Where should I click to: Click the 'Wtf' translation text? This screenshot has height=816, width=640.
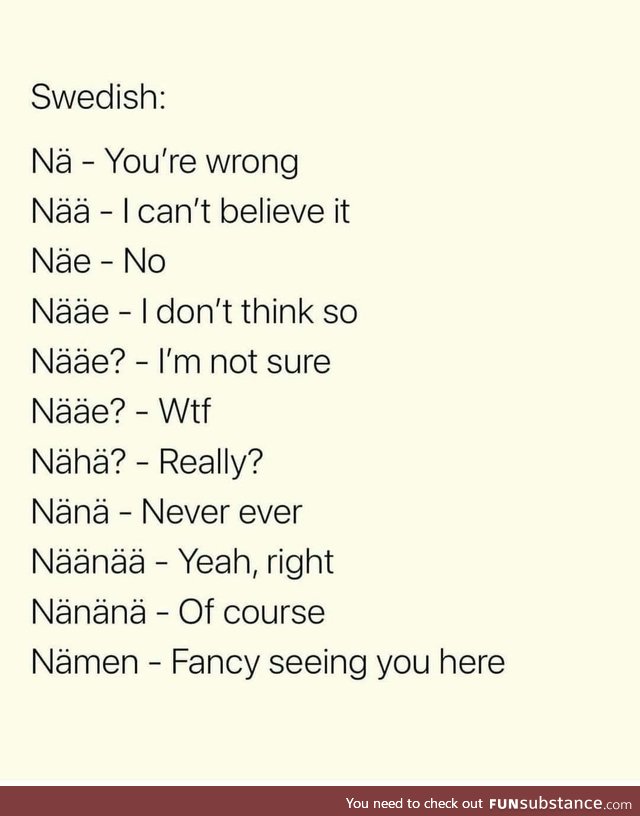click(185, 411)
